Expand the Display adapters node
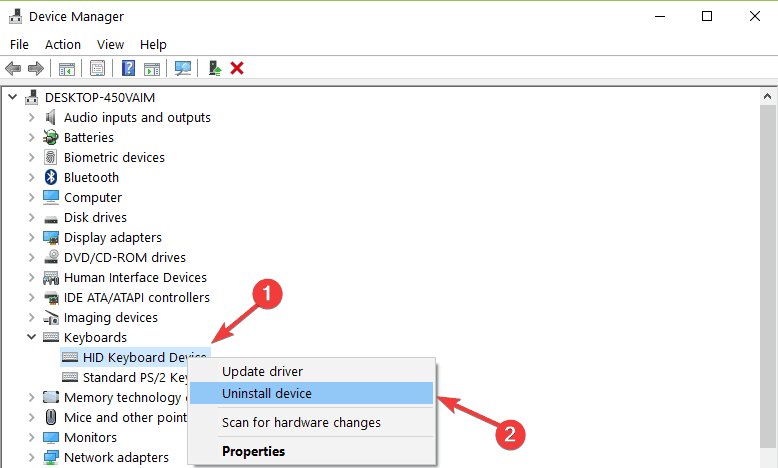 click(31, 237)
